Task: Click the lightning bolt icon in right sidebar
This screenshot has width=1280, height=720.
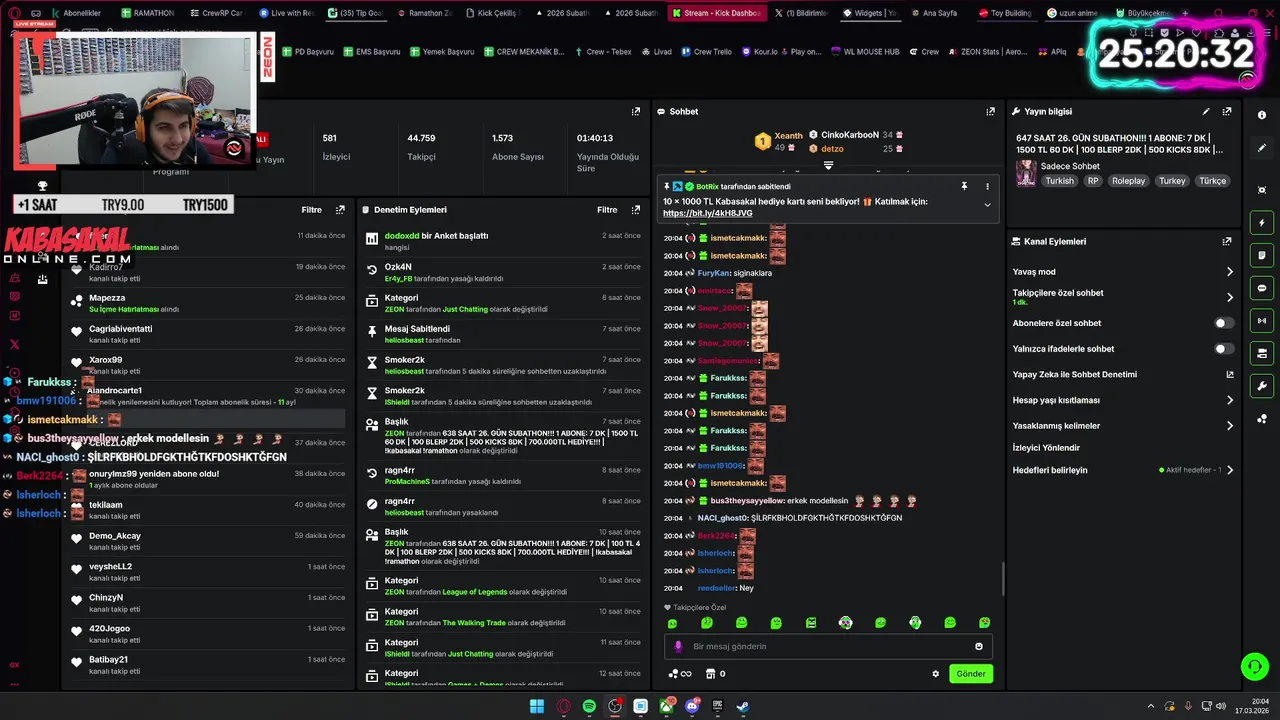Action: (1262, 223)
